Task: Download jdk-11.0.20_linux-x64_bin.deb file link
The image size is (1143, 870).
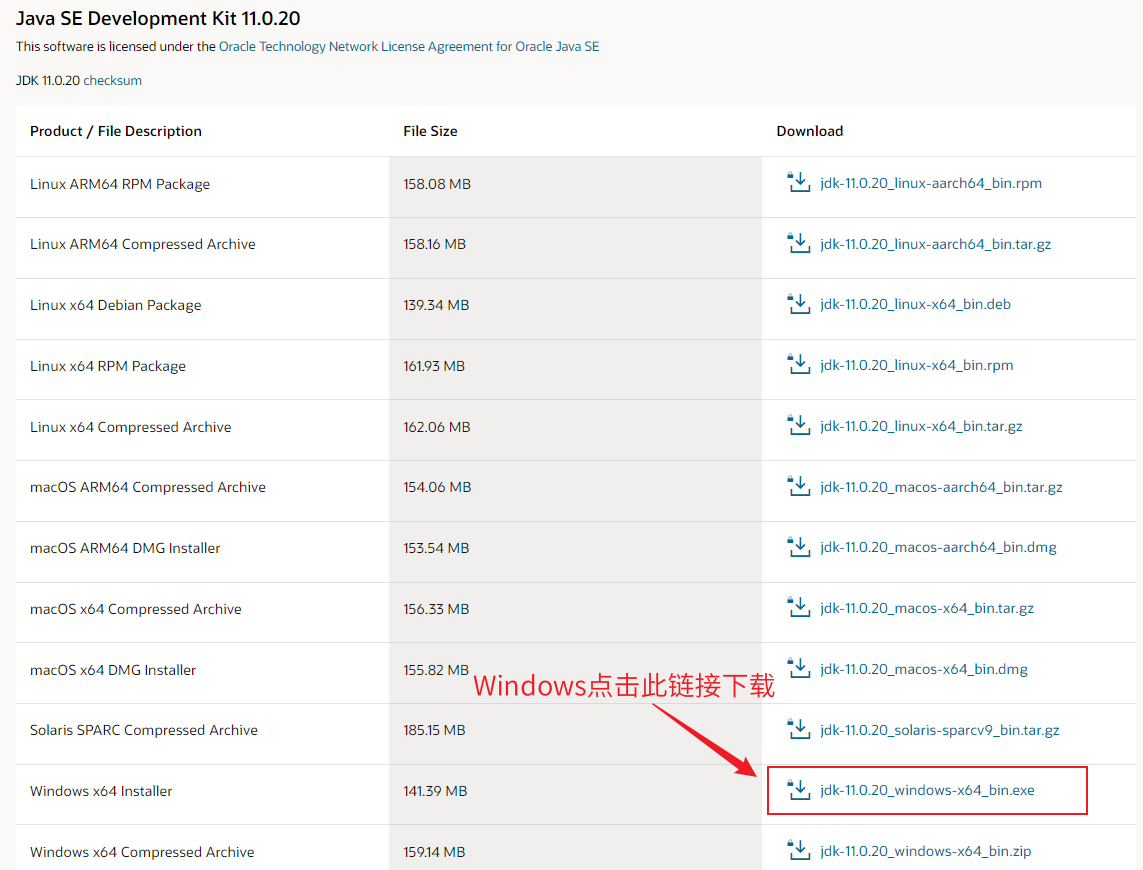Action: pyautogui.click(x=915, y=304)
